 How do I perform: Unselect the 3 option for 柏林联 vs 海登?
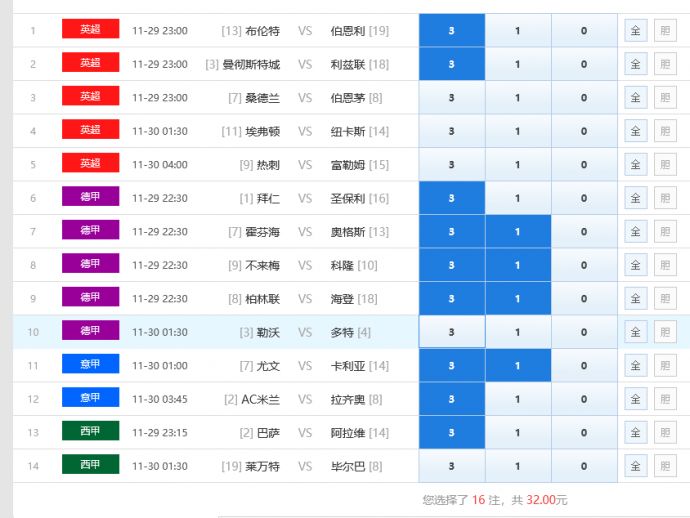[x=452, y=299]
